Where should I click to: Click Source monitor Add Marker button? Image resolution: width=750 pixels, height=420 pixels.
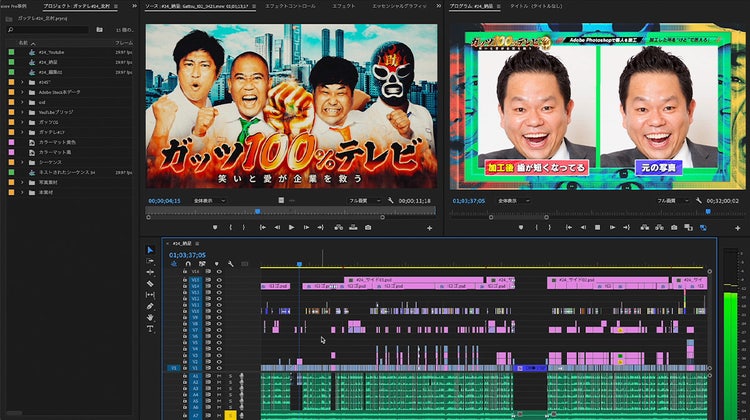(x=215, y=228)
